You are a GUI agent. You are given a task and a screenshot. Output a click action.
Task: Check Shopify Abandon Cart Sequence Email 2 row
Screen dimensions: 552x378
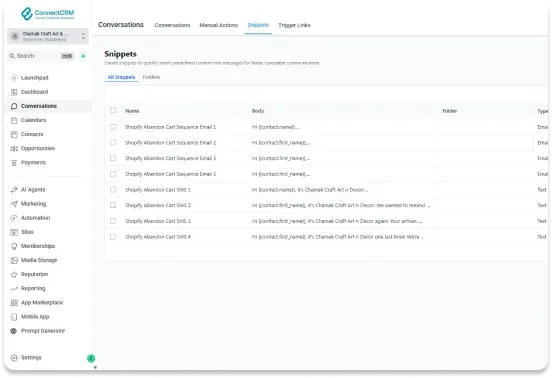click(x=113, y=142)
